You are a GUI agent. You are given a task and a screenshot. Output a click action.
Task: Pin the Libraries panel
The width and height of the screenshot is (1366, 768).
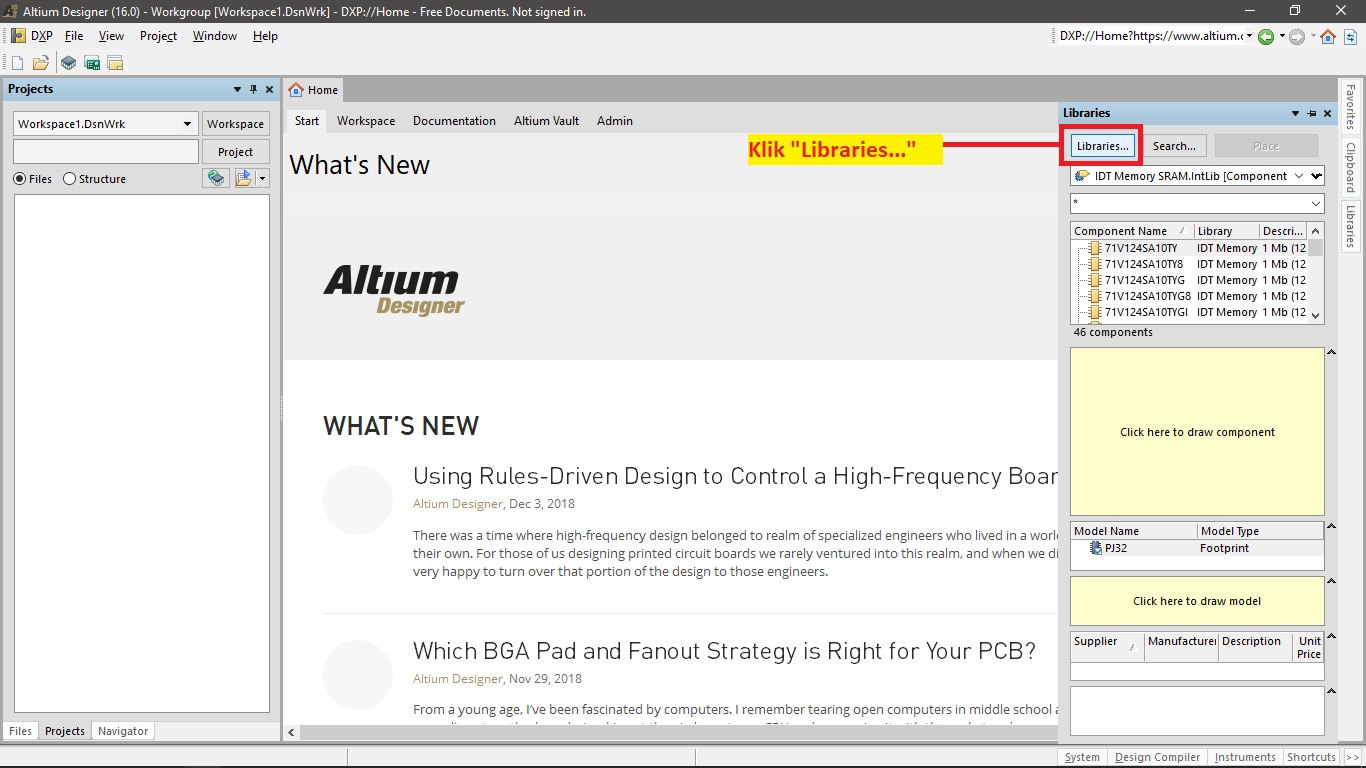coord(1312,113)
